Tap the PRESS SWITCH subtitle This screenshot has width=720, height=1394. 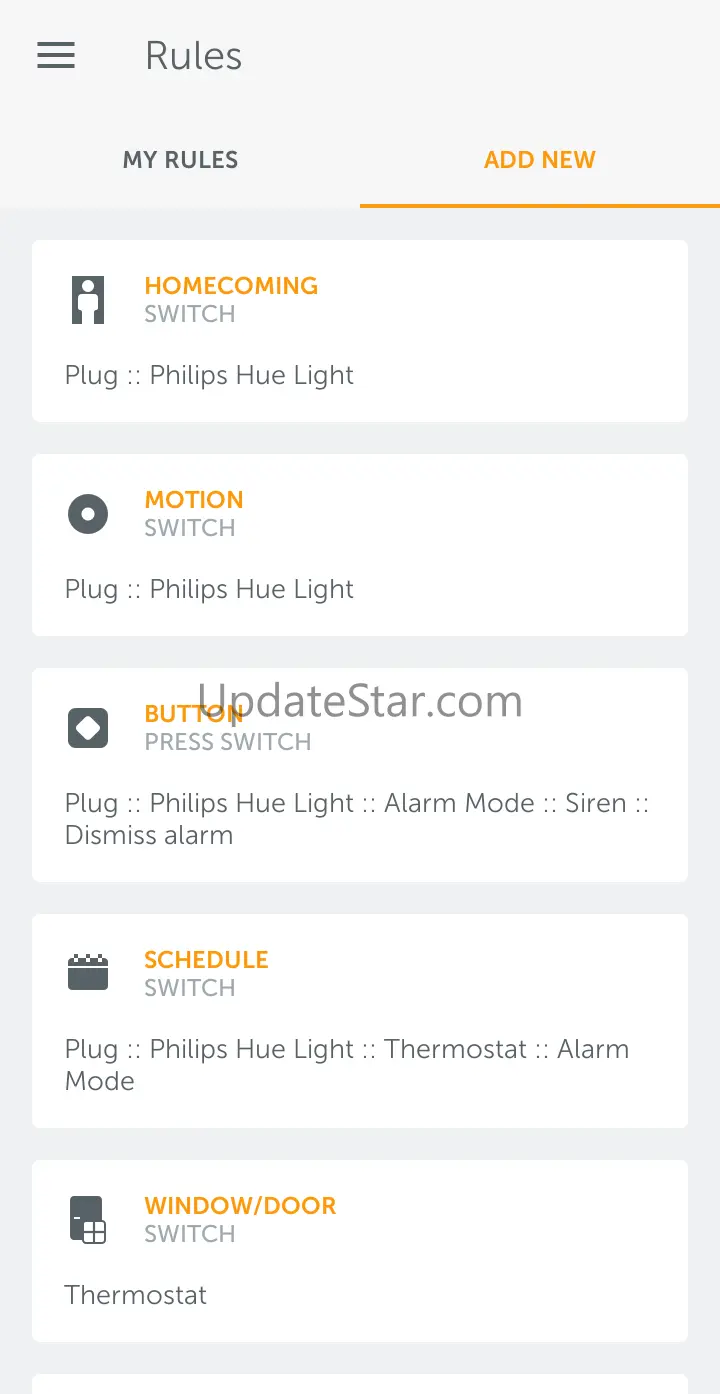[228, 742]
